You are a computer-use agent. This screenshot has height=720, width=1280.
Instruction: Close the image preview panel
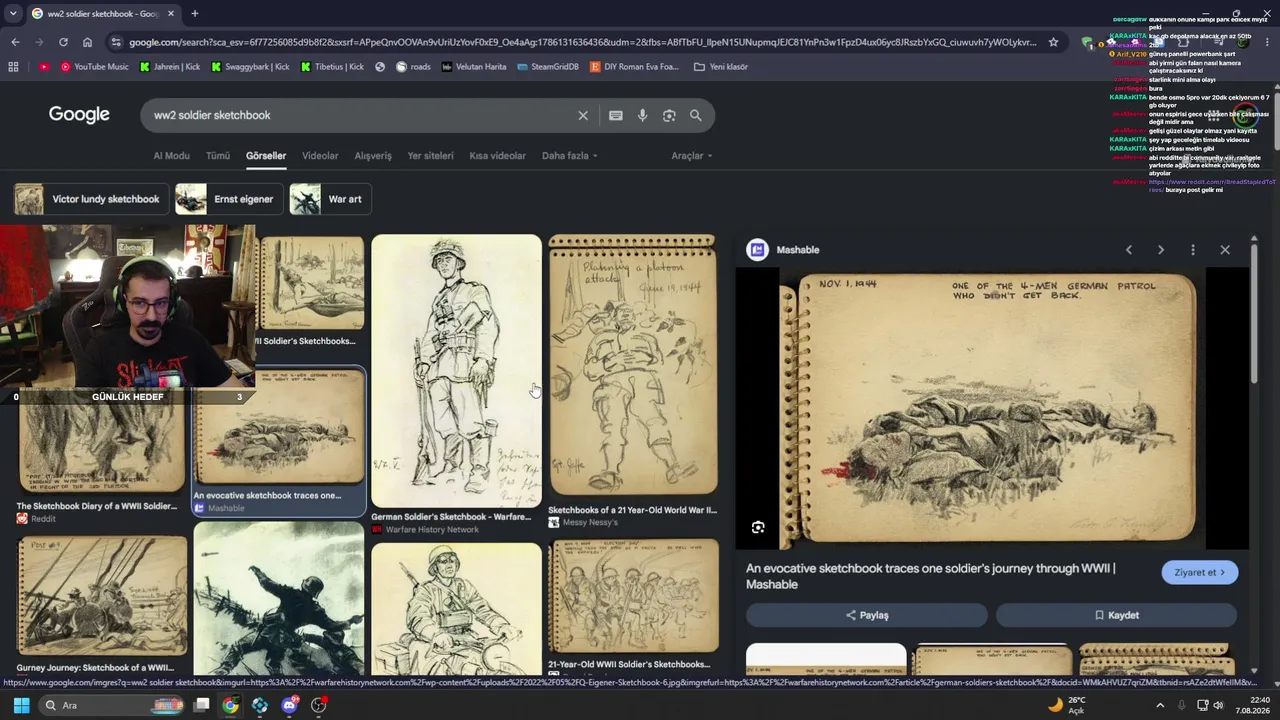click(x=1225, y=250)
